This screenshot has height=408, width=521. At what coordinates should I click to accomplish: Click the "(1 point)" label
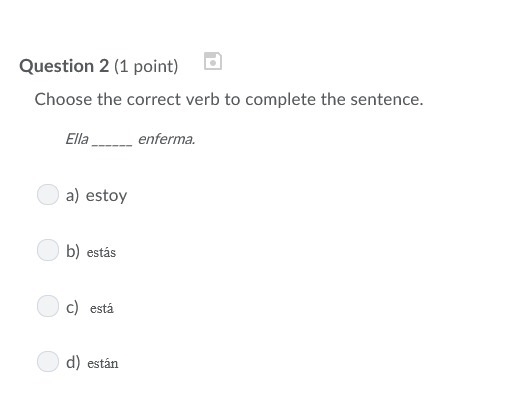coord(146,66)
